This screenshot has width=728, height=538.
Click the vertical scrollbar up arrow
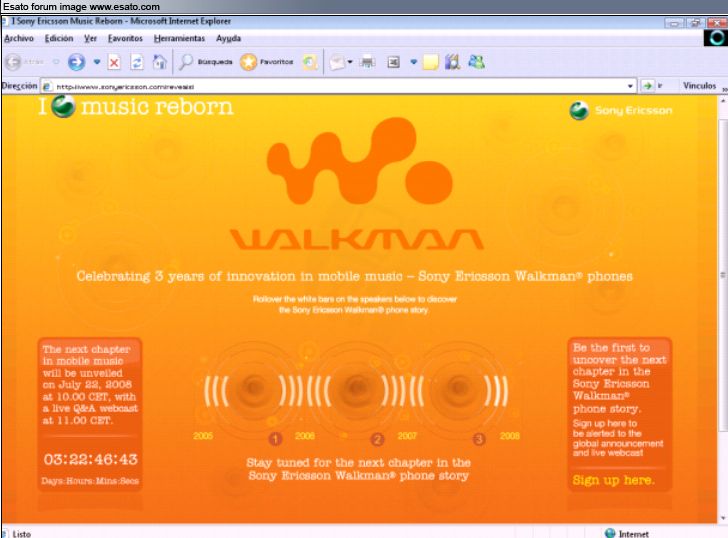click(x=723, y=100)
